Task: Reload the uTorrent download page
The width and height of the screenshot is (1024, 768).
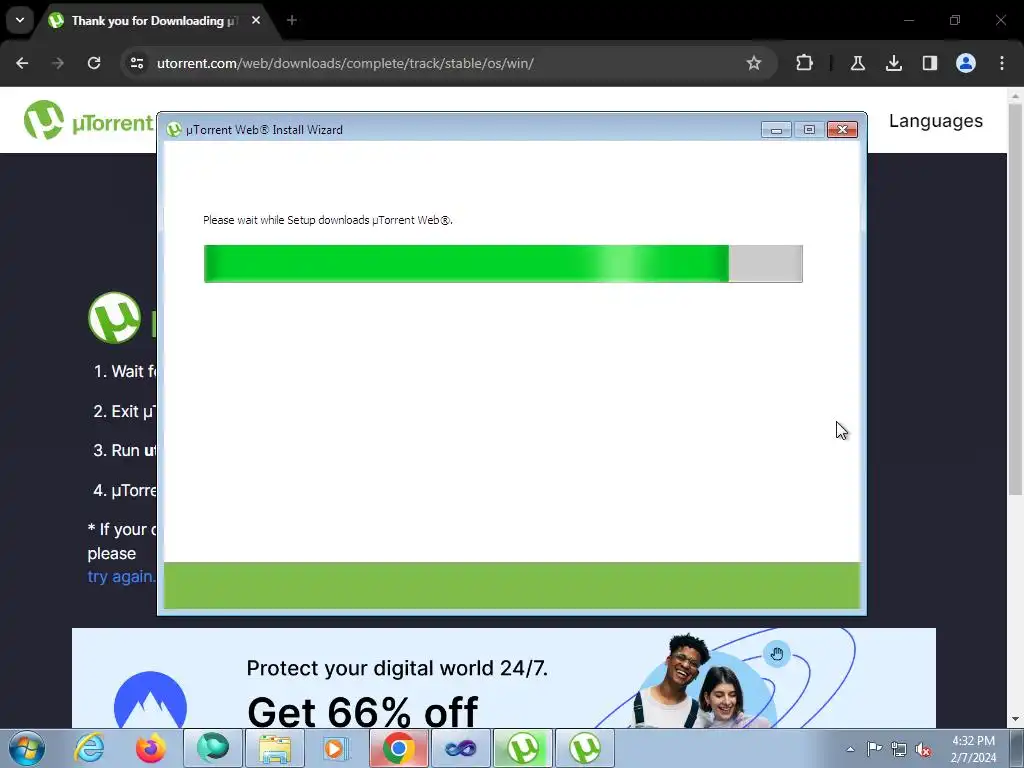Action: [x=94, y=63]
